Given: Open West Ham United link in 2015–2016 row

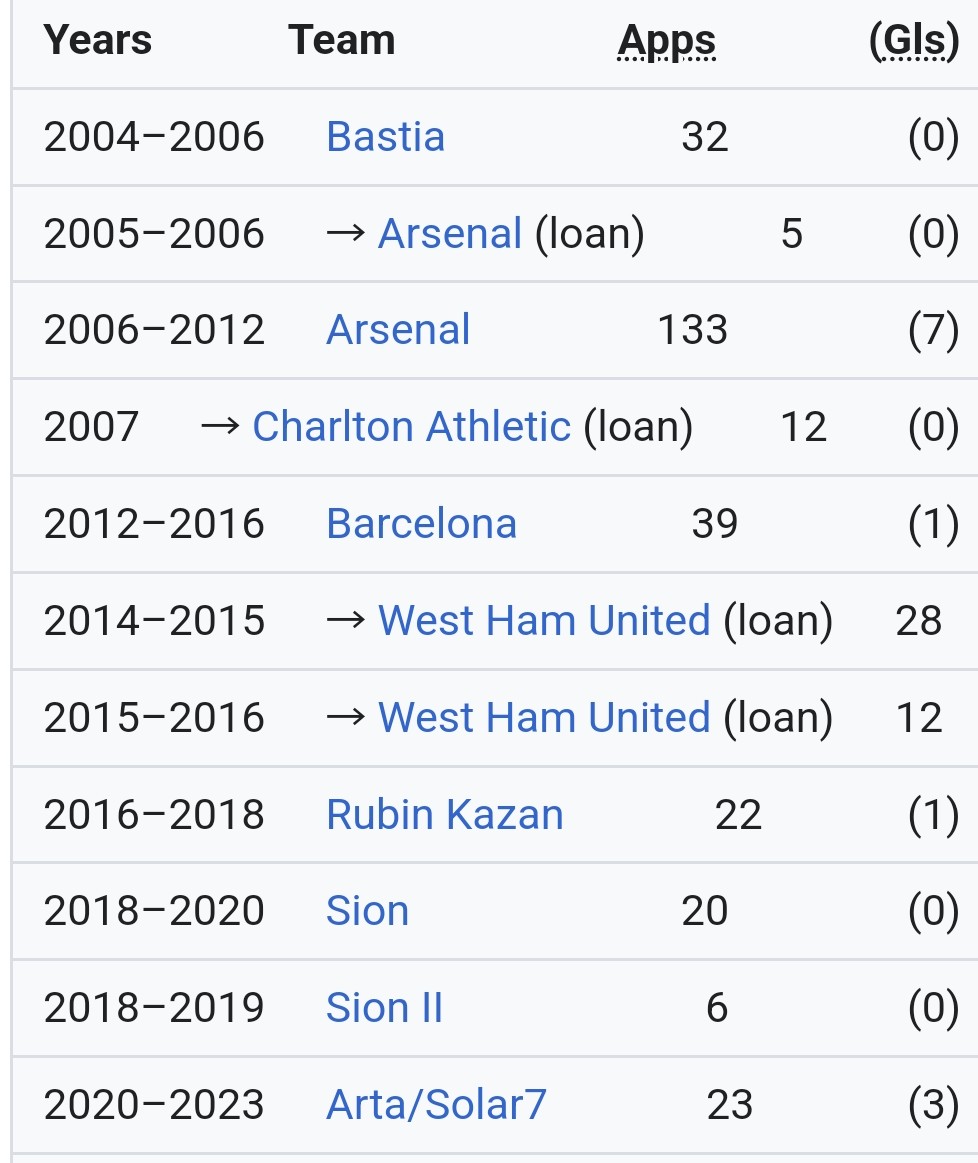Looking at the screenshot, I should click(x=544, y=717).
